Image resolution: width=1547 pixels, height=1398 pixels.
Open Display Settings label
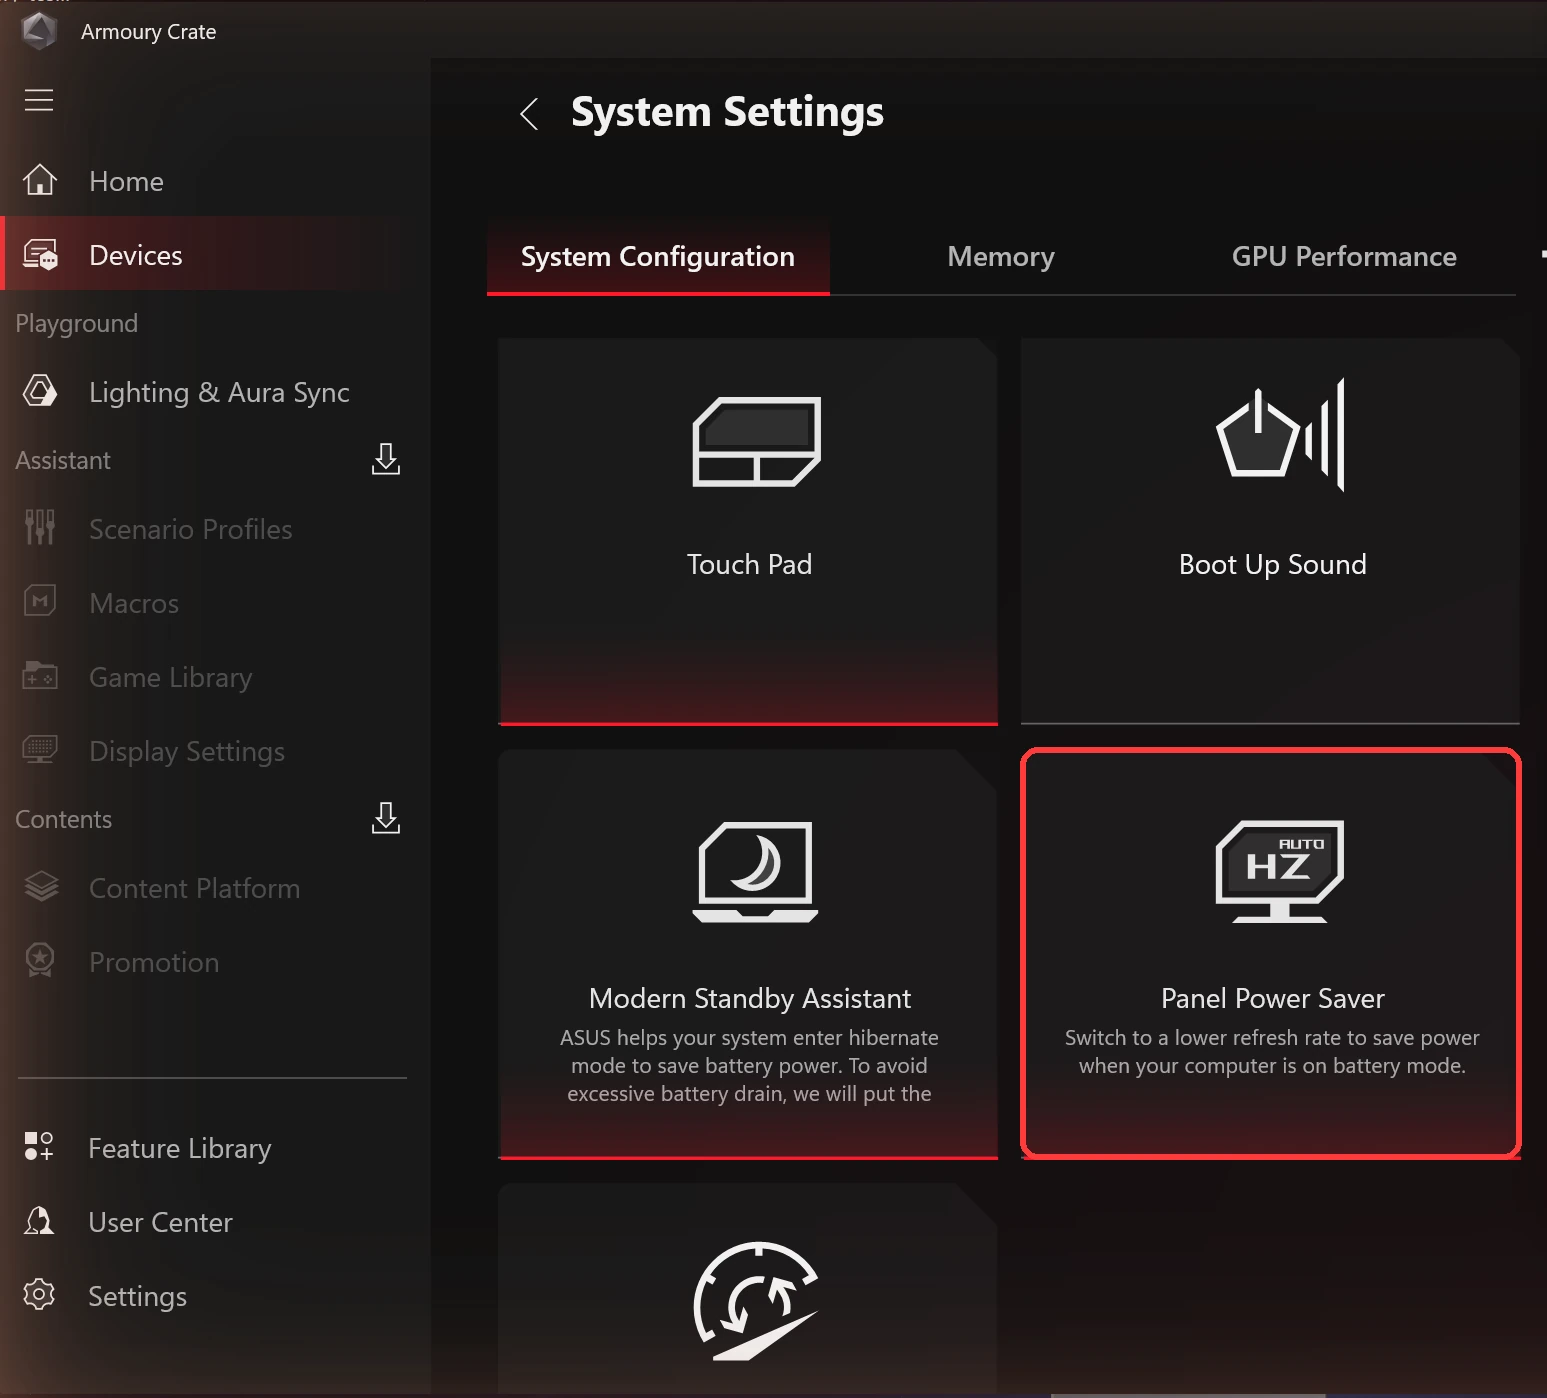point(187,752)
